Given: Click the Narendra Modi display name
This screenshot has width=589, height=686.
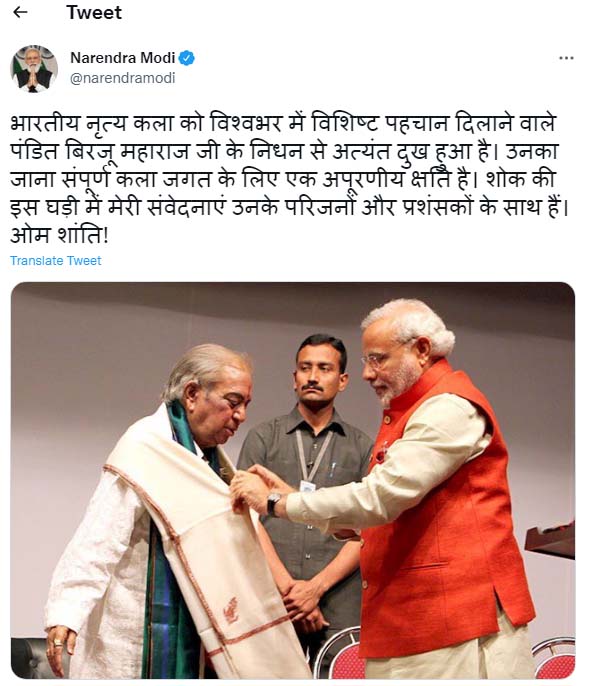Looking at the screenshot, I should click(x=123, y=58).
